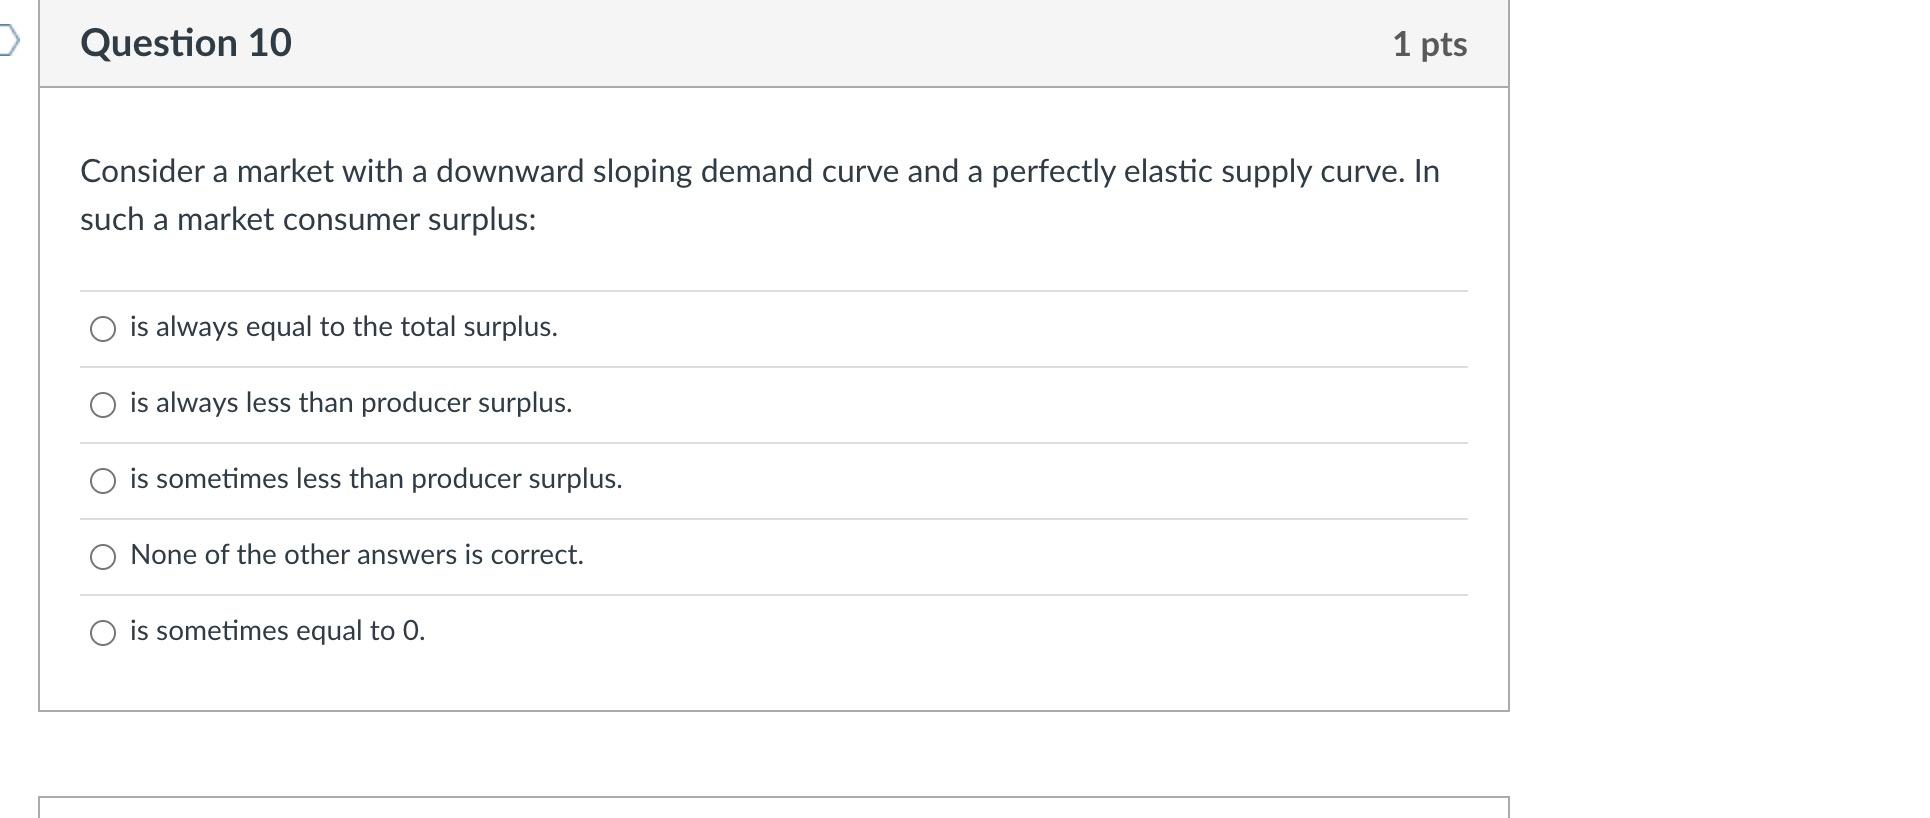1930x818 pixels.
Task: Flag Question 10 using the bookmark icon
Action: (8, 42)
